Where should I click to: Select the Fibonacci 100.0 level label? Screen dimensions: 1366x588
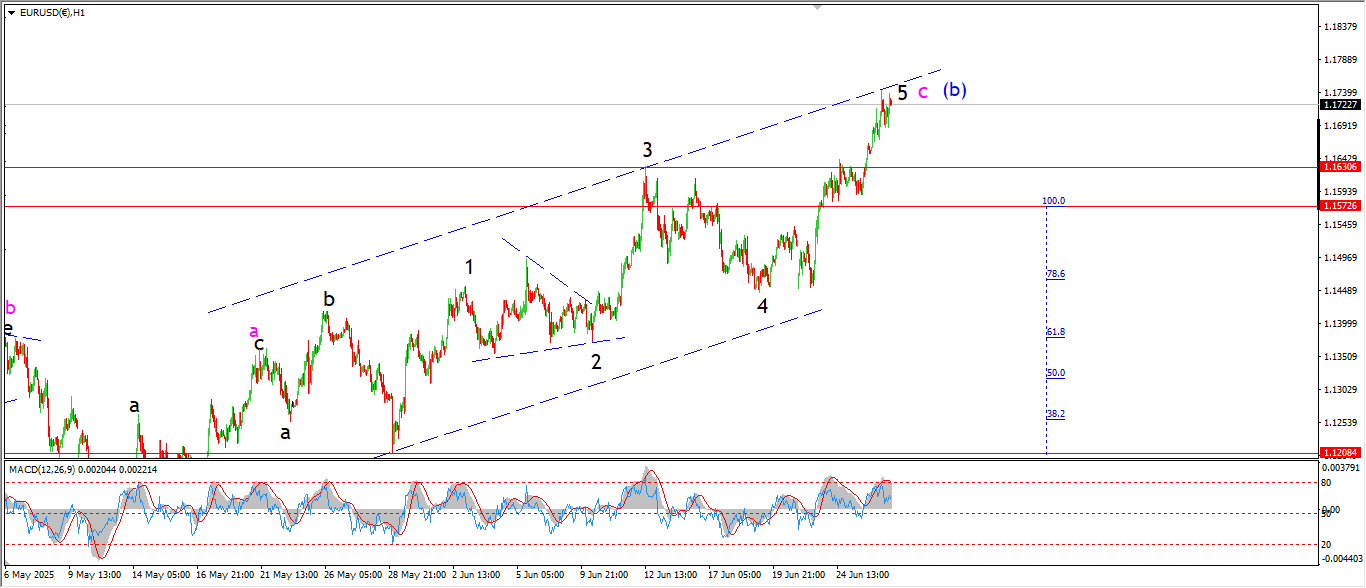pyautogui.click(x=1054, y=201)
